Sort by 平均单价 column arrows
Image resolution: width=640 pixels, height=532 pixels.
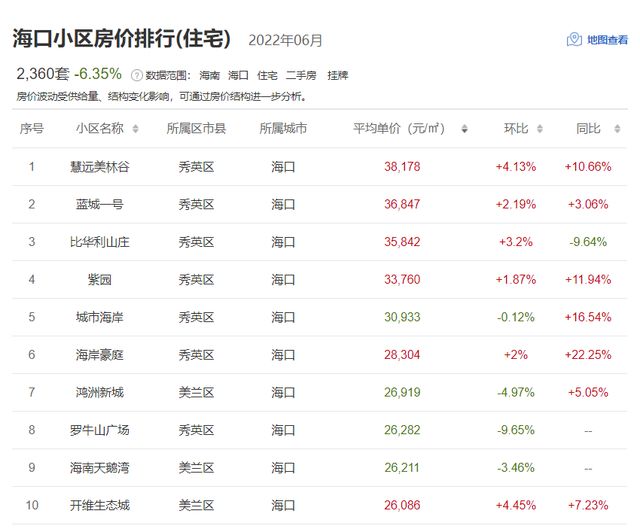click(x=464, y=129)
